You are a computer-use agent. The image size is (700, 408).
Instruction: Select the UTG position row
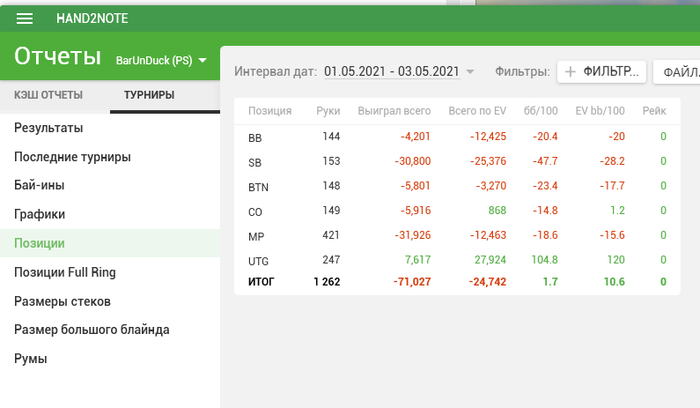click(x=457, y=260)
